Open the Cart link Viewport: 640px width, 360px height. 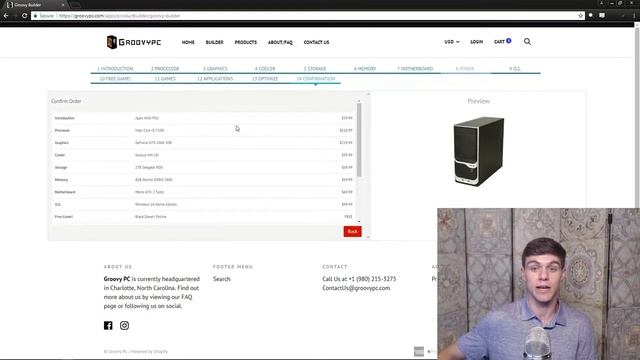499,42
